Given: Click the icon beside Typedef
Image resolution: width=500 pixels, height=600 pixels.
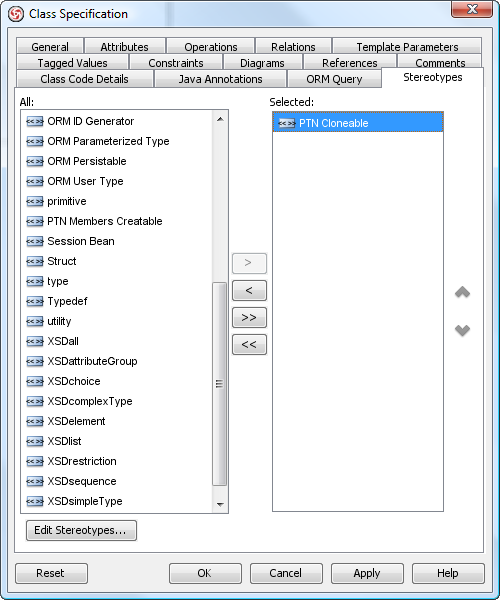Looking at the screenshot, I should [34, 302].
